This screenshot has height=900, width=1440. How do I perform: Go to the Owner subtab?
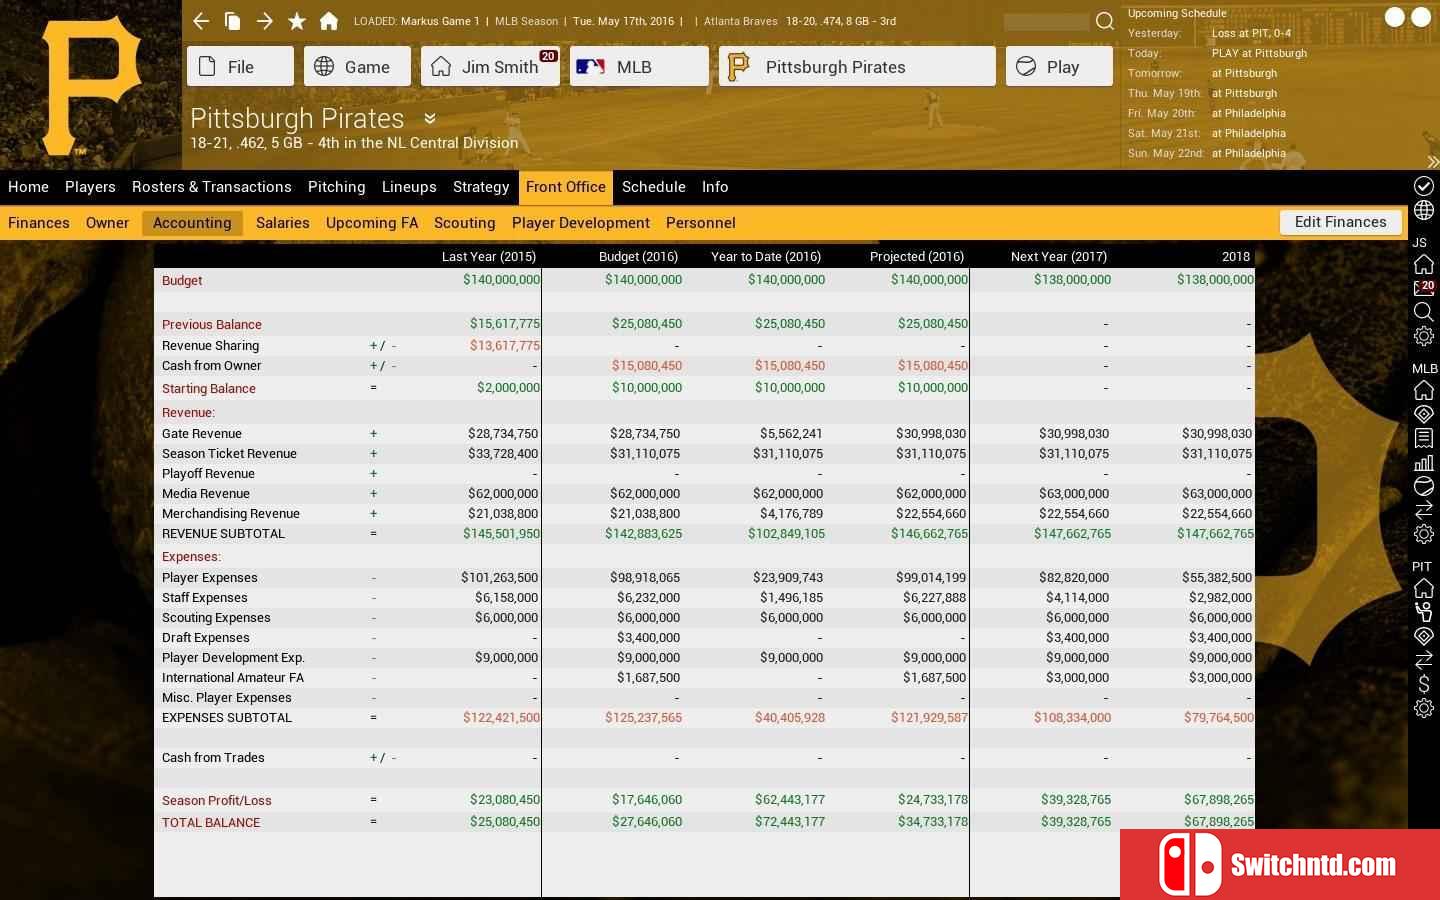pyautogui.click(x=107, y=223)
